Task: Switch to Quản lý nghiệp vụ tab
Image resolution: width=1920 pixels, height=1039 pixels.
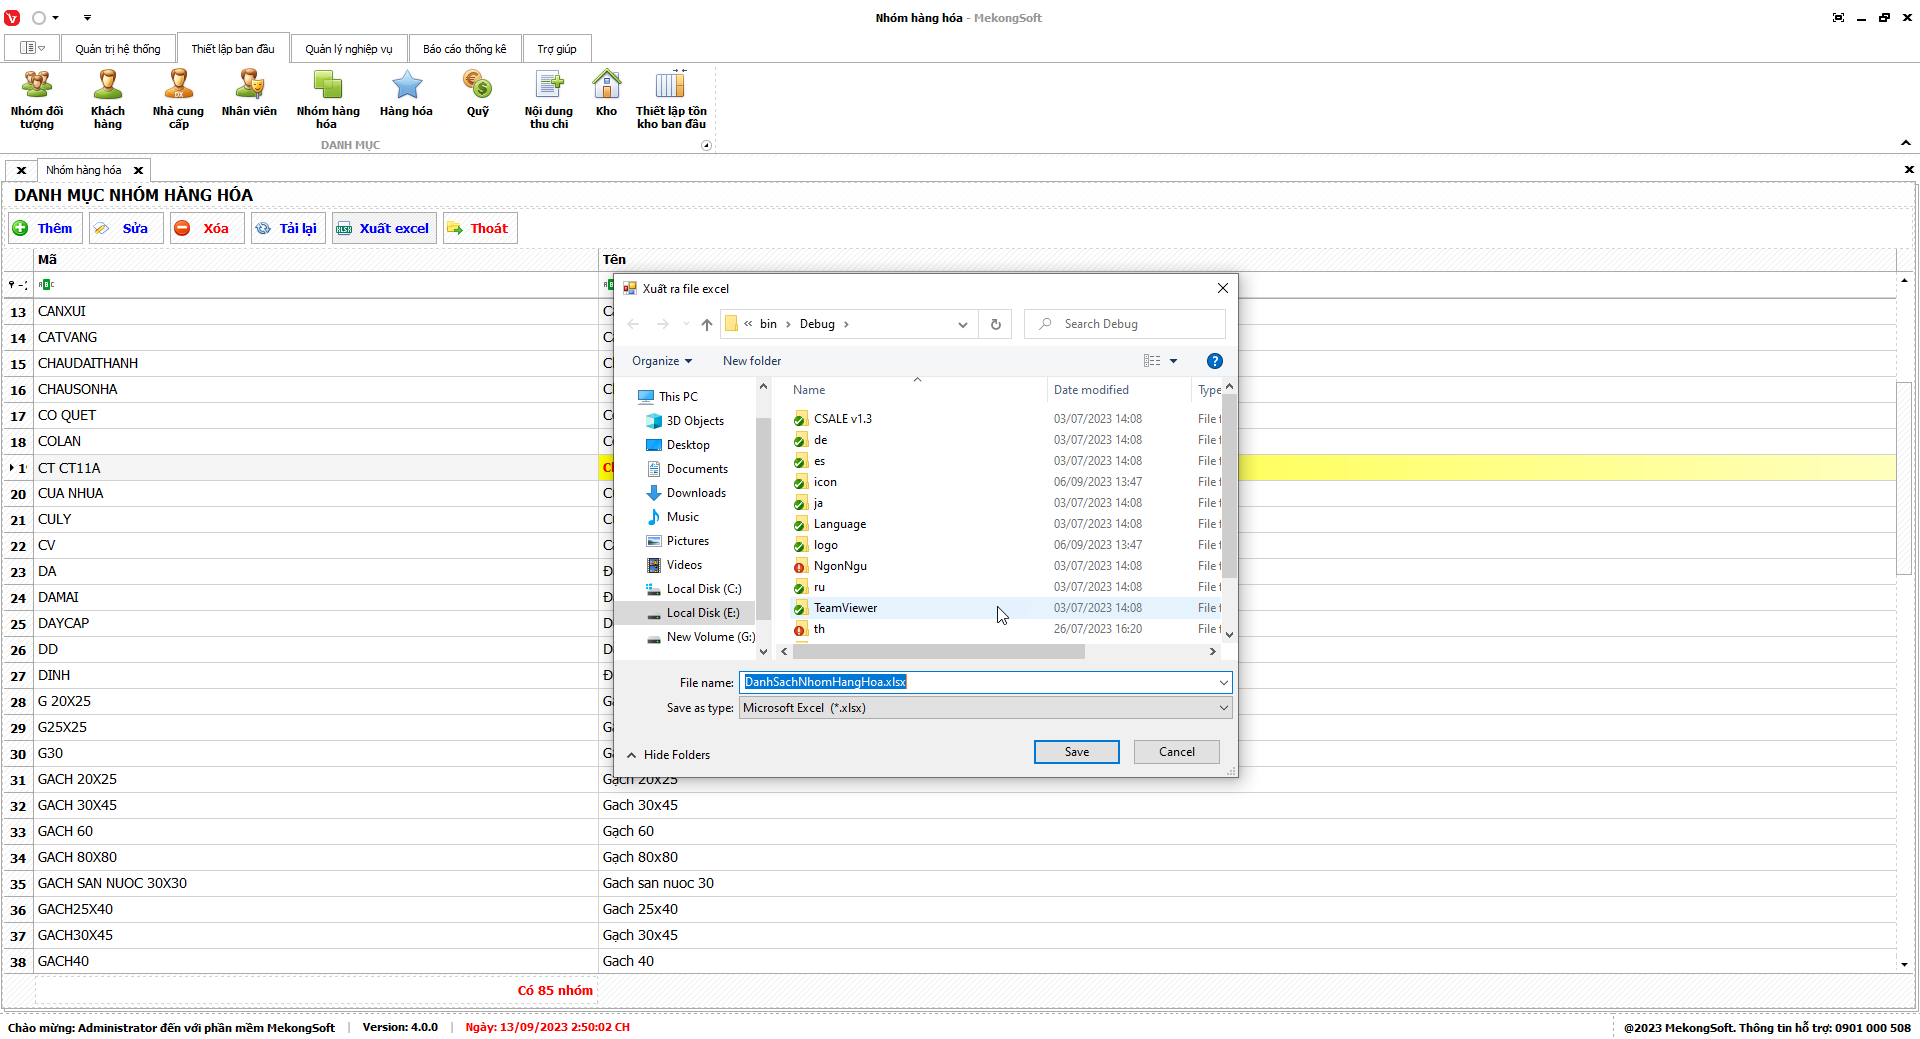Action: [x=349, y=49]
